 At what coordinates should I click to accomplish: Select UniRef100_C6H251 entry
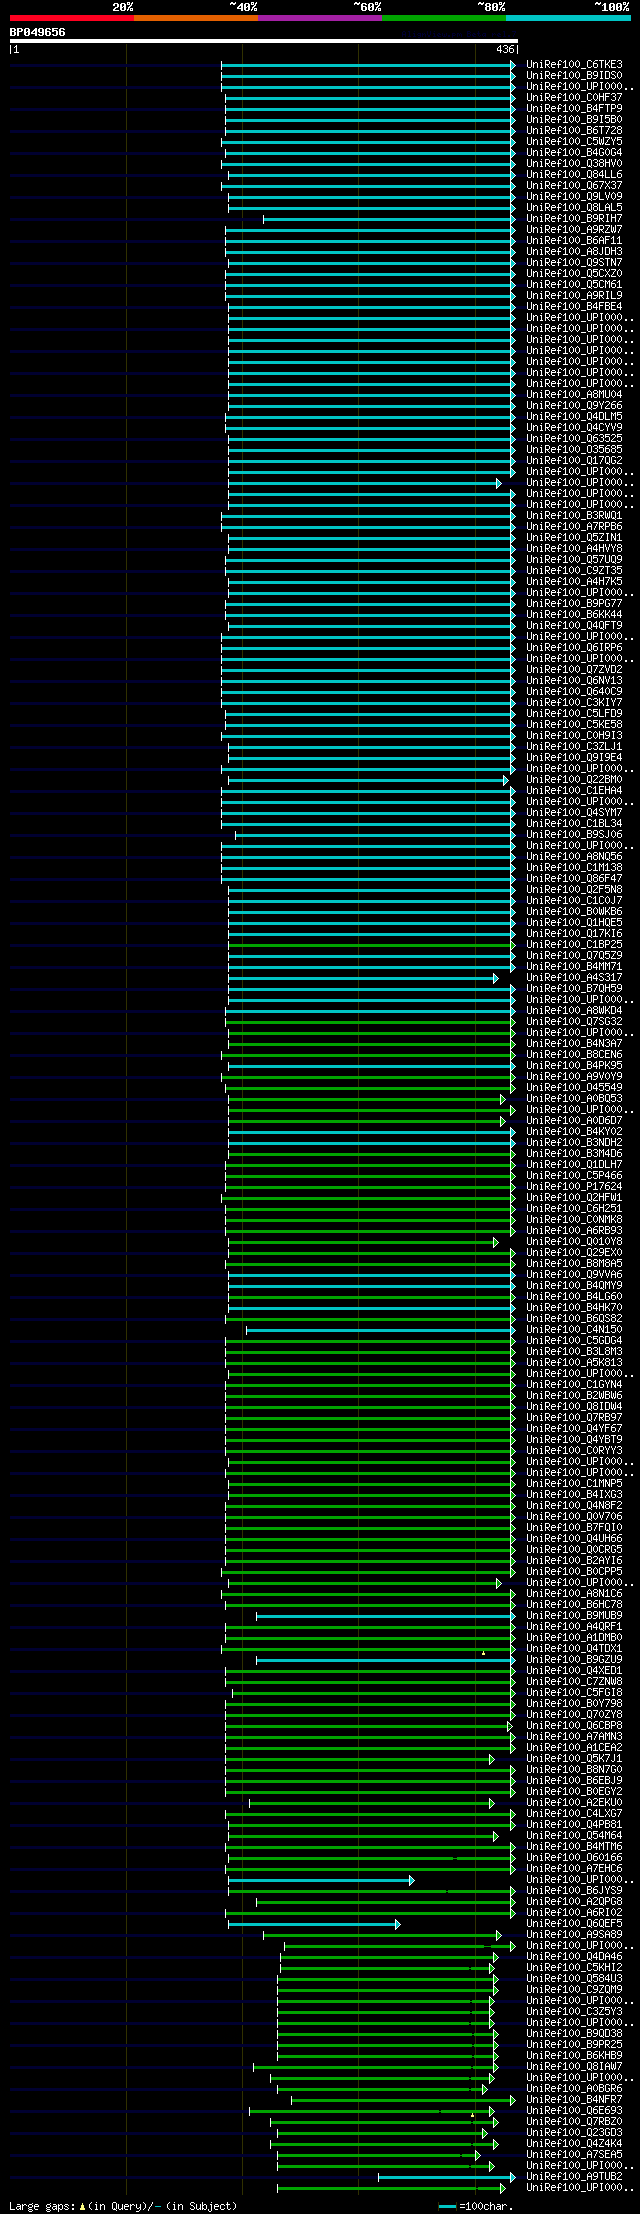pyautogui.click(x=574, y=1209)
